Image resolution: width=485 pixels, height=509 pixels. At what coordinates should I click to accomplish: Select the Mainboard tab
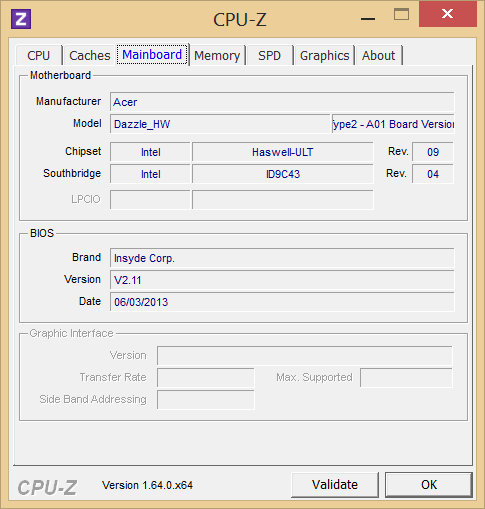[x=152, y=55]
